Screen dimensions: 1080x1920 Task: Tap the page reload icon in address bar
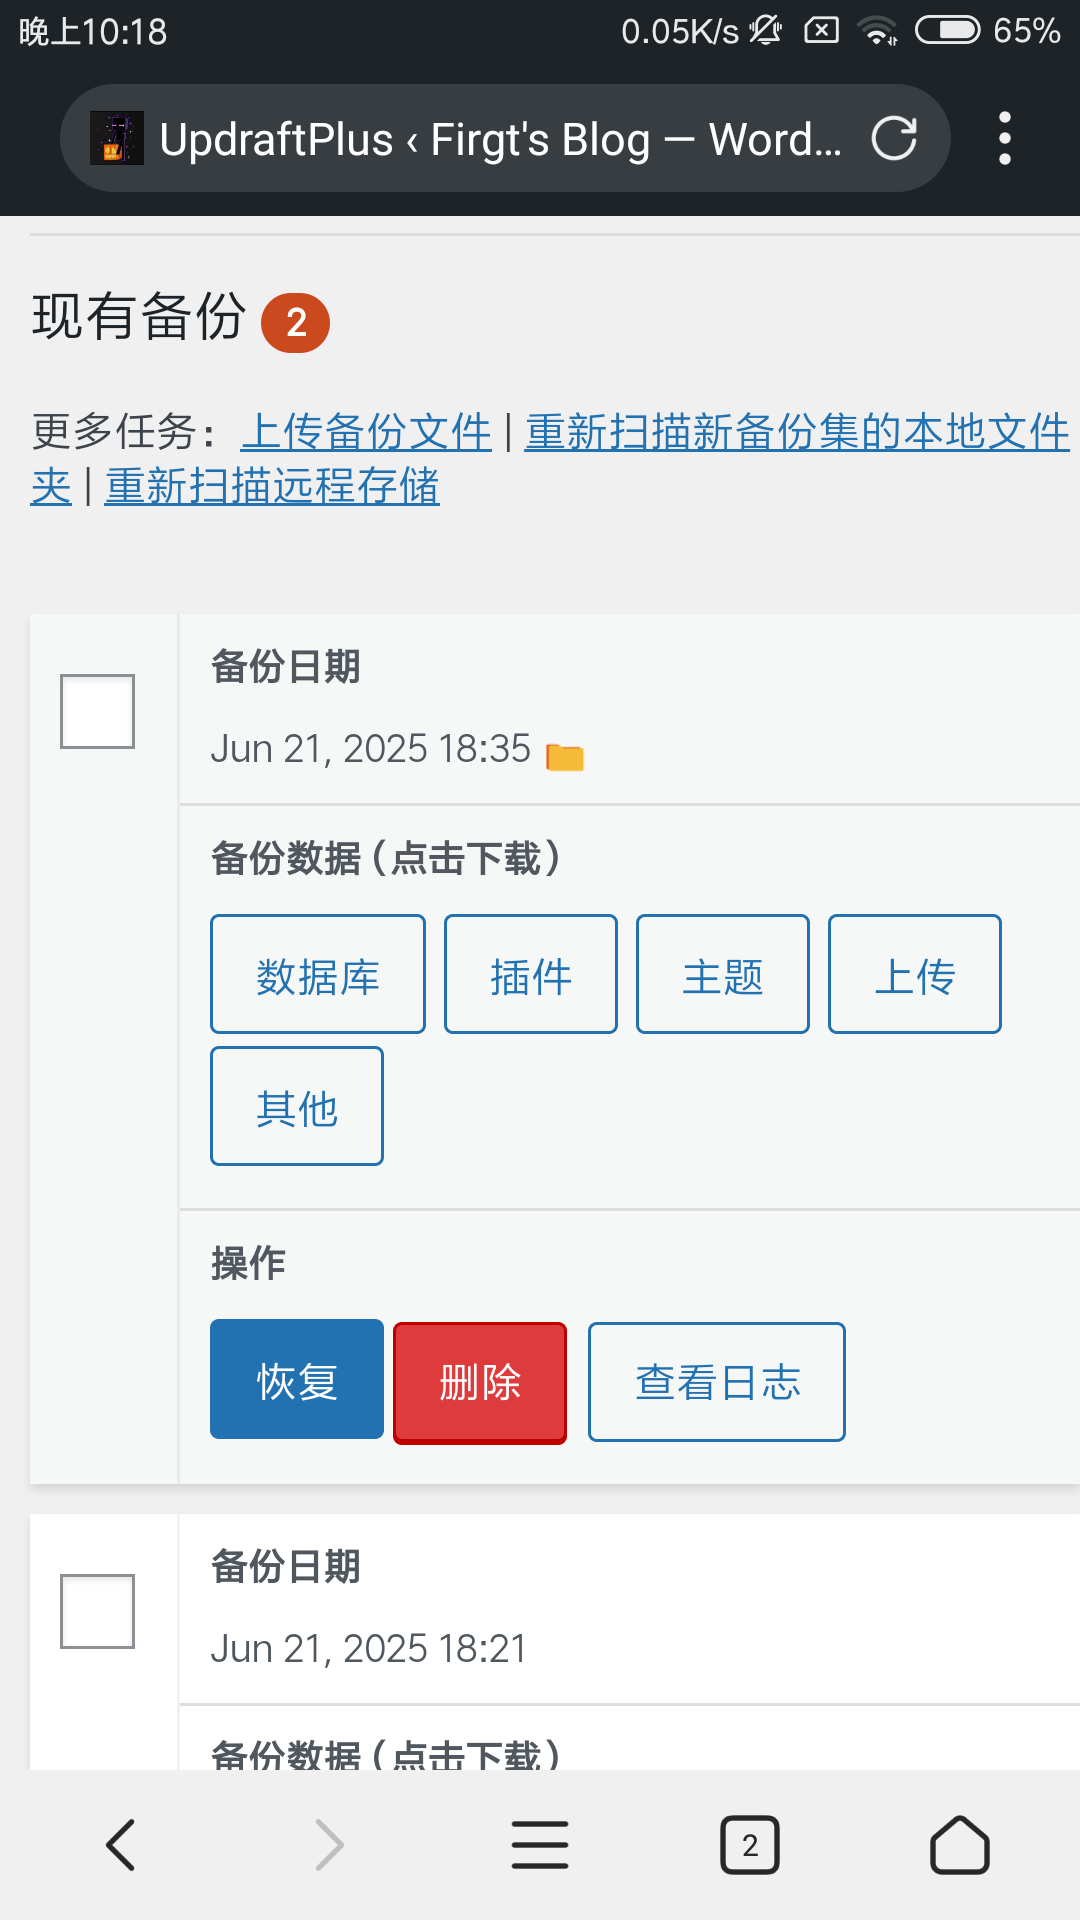pyautogui.click(x=894, y=138)
